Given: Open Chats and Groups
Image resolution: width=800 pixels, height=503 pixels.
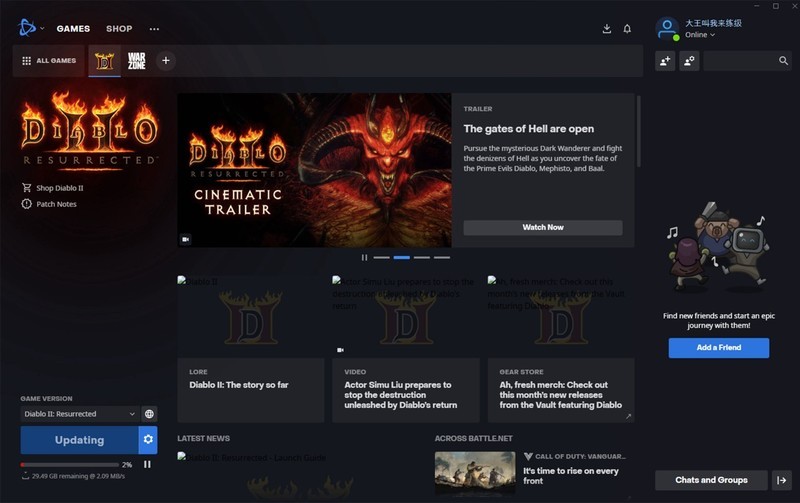Looking at the screenshot, I should (711, 480).
